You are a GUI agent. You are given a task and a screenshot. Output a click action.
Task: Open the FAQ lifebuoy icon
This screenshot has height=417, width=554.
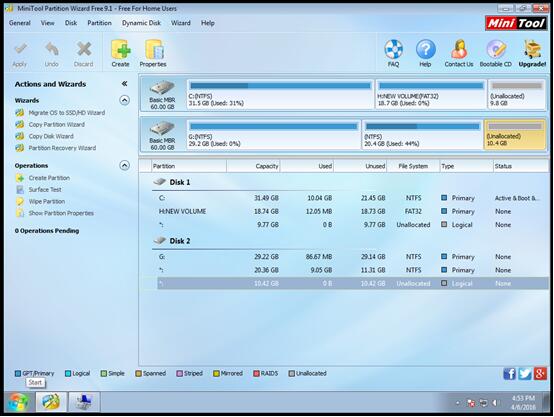pos(393,49)
